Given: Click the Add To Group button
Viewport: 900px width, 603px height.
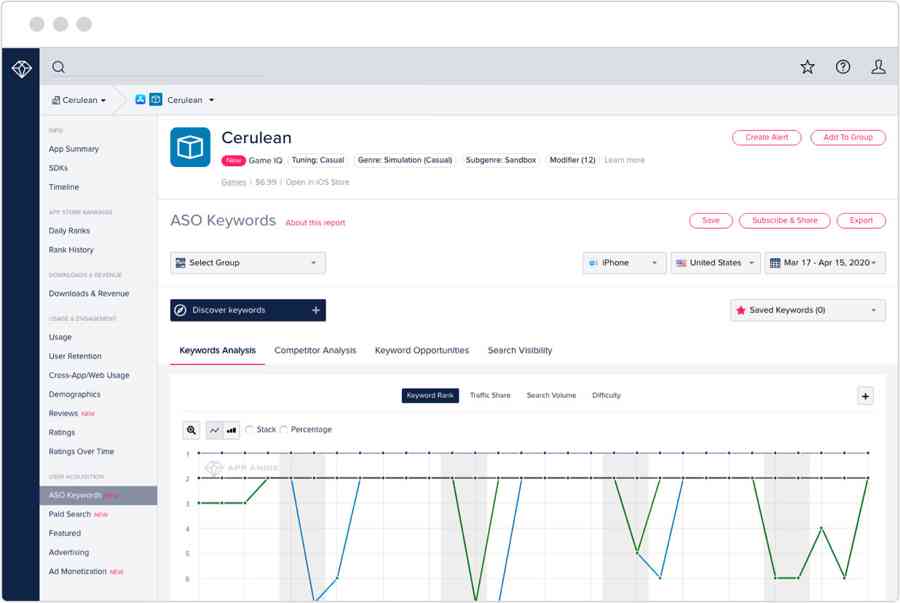Looking at the screenshot, I should click(x=848, y=138).
